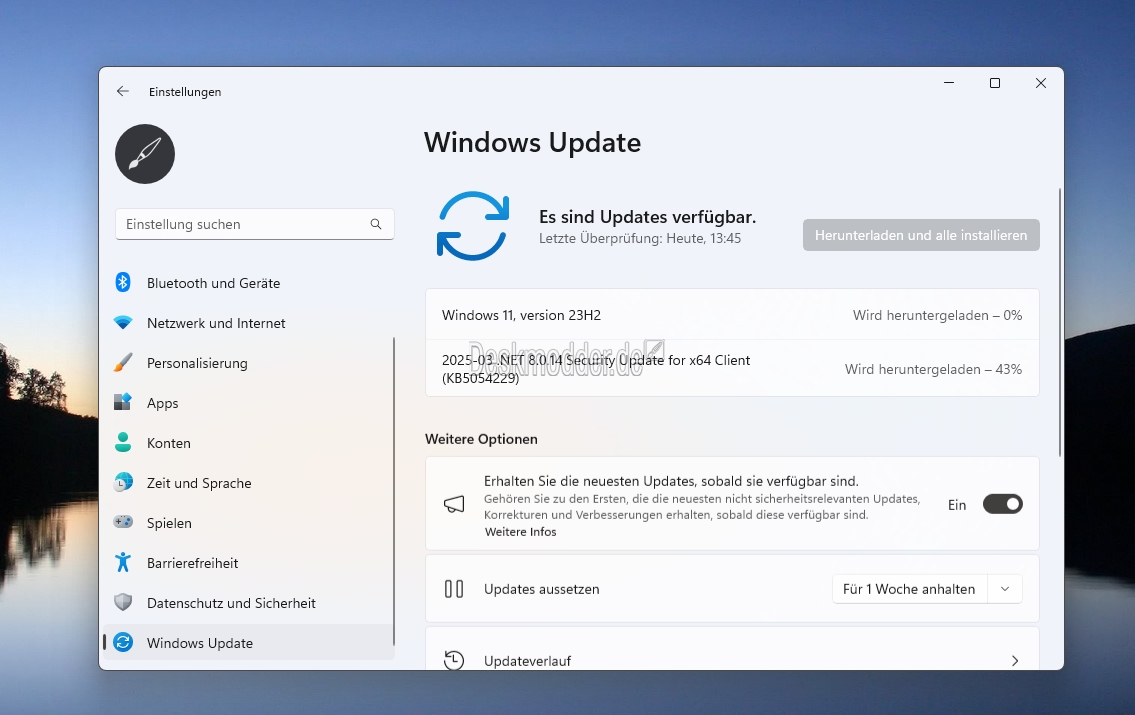The height and width of the screenshot is (715, 1135).
Task: Click the search magnifier icon
Action: coord(376,224)
